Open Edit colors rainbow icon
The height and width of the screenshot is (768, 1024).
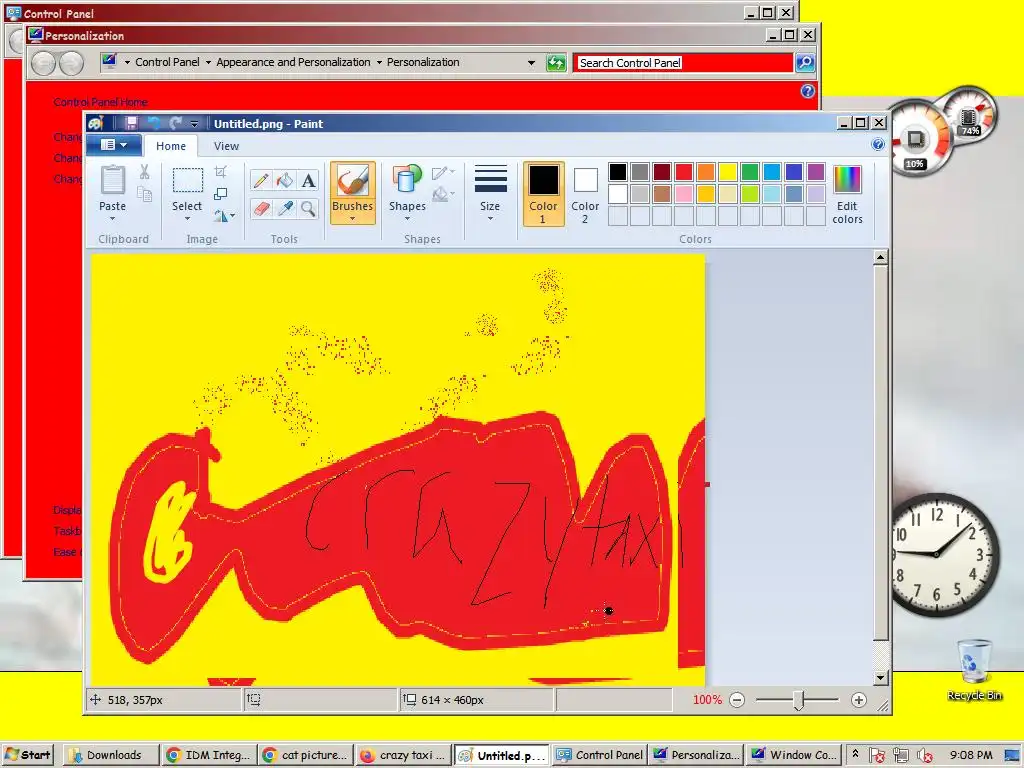point(848,179)
